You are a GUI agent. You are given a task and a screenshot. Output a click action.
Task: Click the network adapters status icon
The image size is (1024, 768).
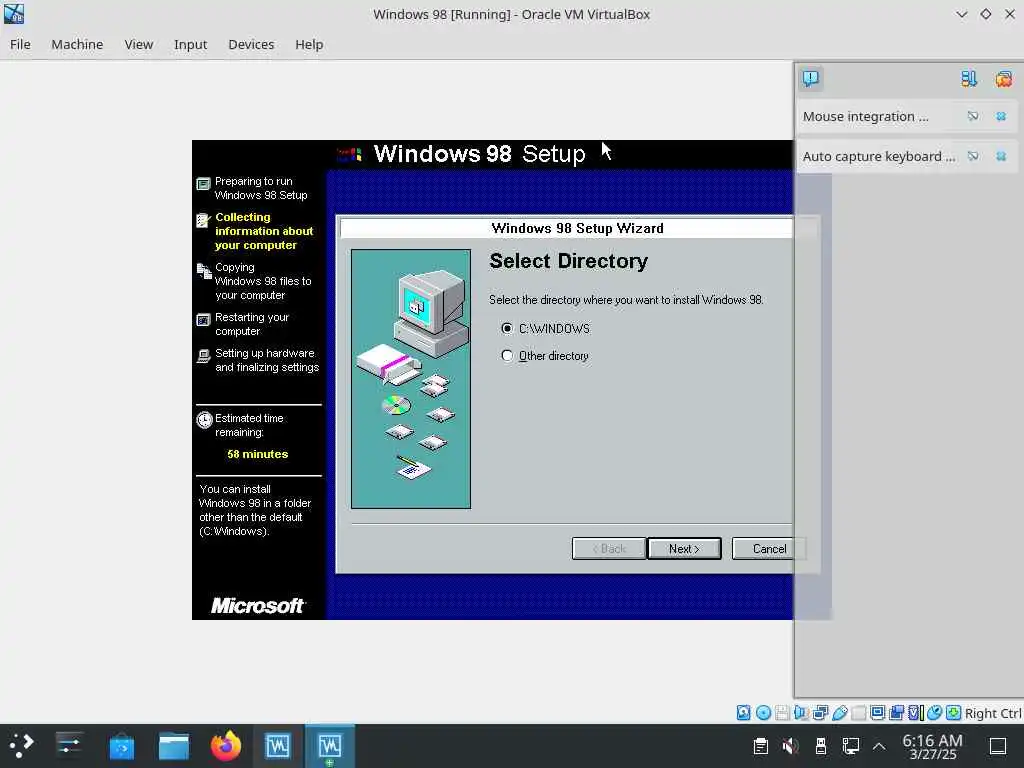pos(821,712)
